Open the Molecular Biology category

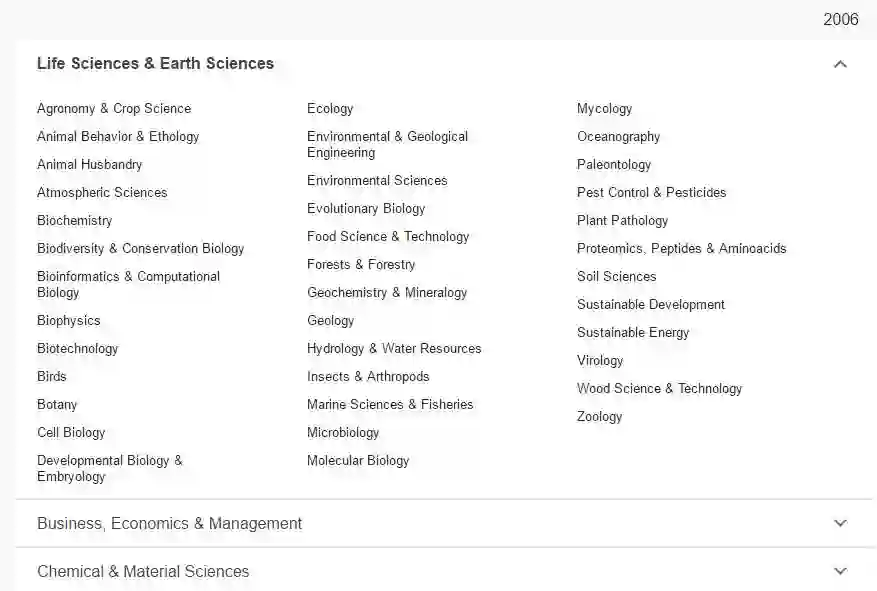pyautogui.click(x=358, y=460)
